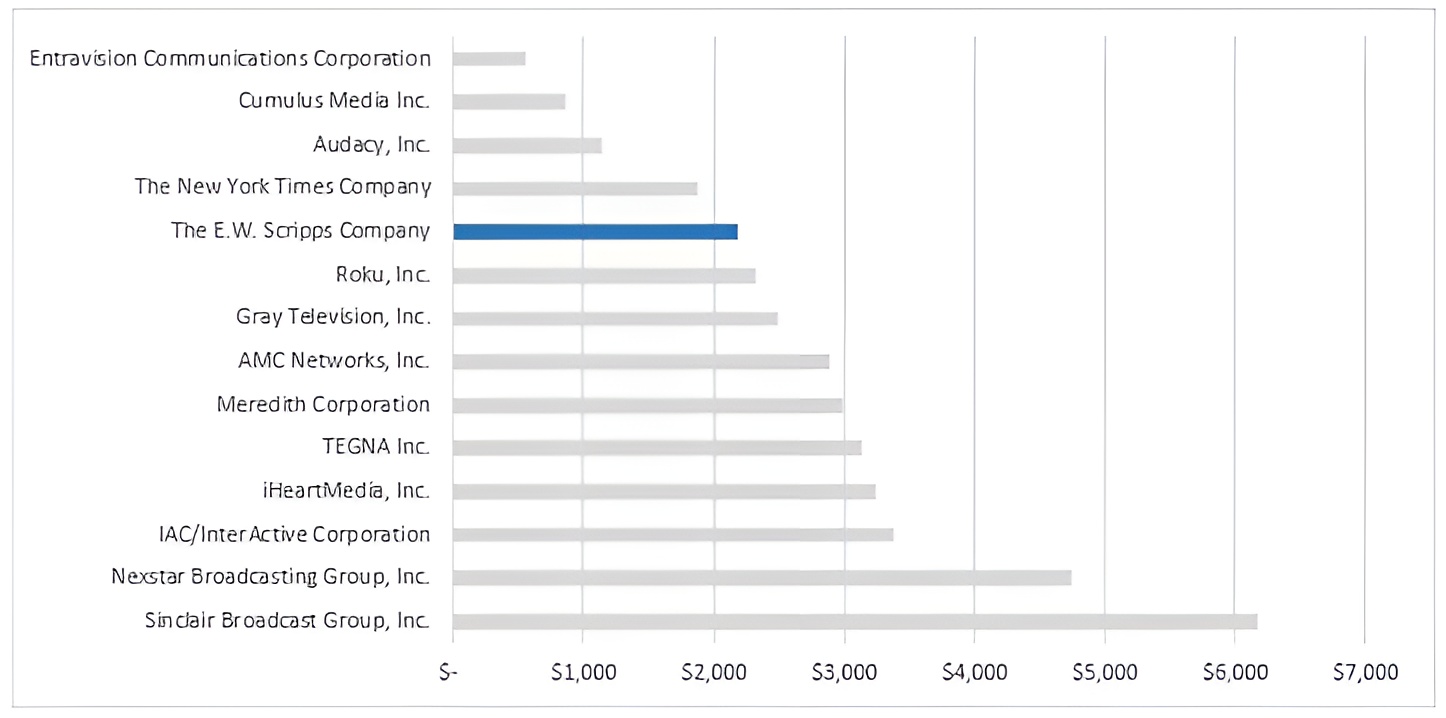The image size is (1446, 718).
Task: Select the $1,000 axis tick label
Action: pos(583,673)
